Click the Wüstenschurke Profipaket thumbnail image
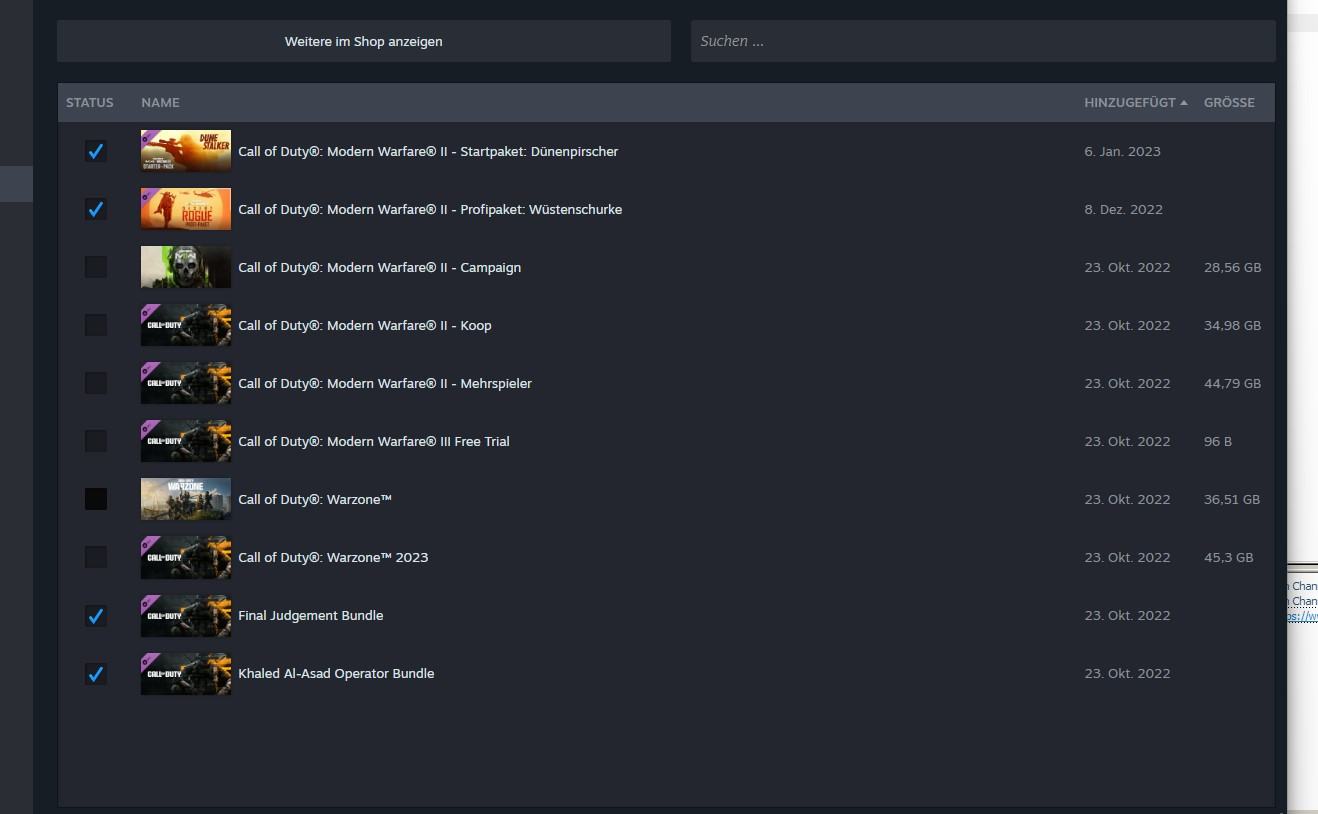Image resolution: width=1318 pixels, height=814 pixels. tap(186, 209)
